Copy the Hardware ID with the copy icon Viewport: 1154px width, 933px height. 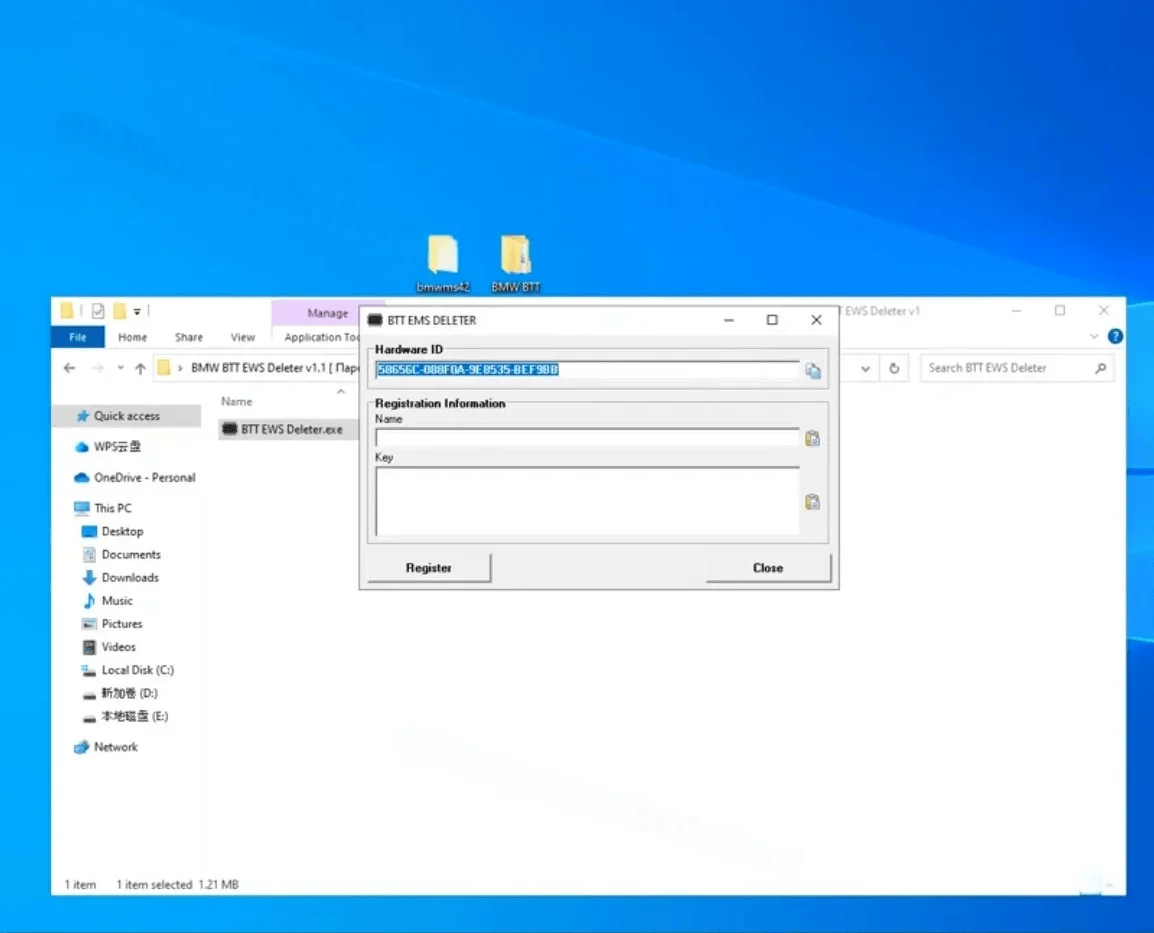[813, 370]
